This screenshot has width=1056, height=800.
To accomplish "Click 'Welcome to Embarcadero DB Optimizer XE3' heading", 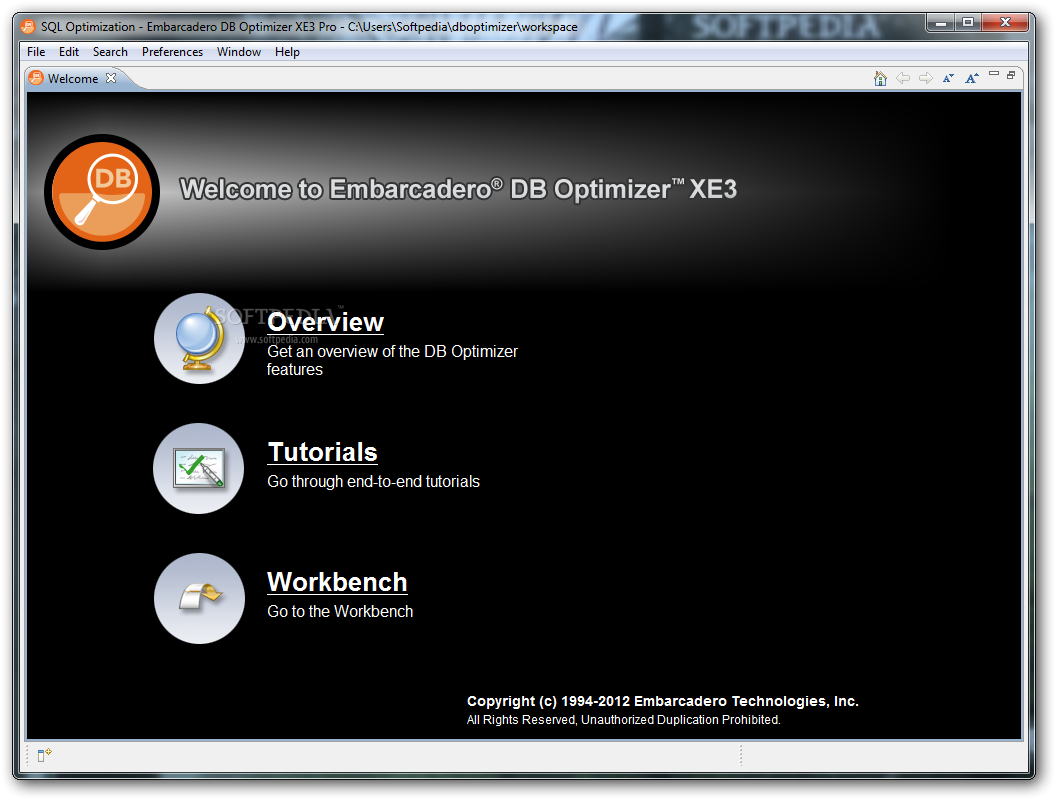I will pos(458,189).
